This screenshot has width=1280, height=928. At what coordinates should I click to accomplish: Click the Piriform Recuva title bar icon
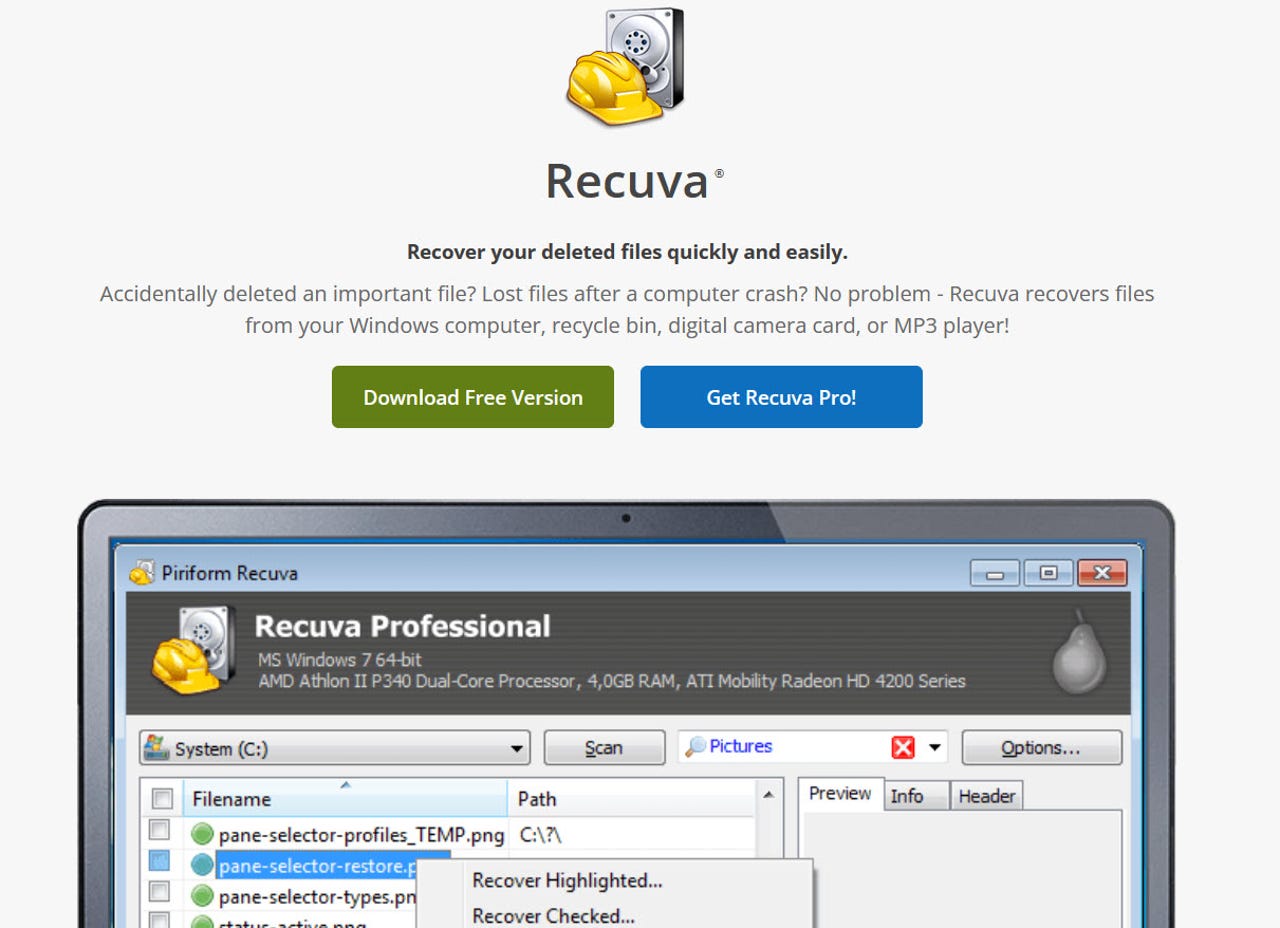tap(143, 573)
